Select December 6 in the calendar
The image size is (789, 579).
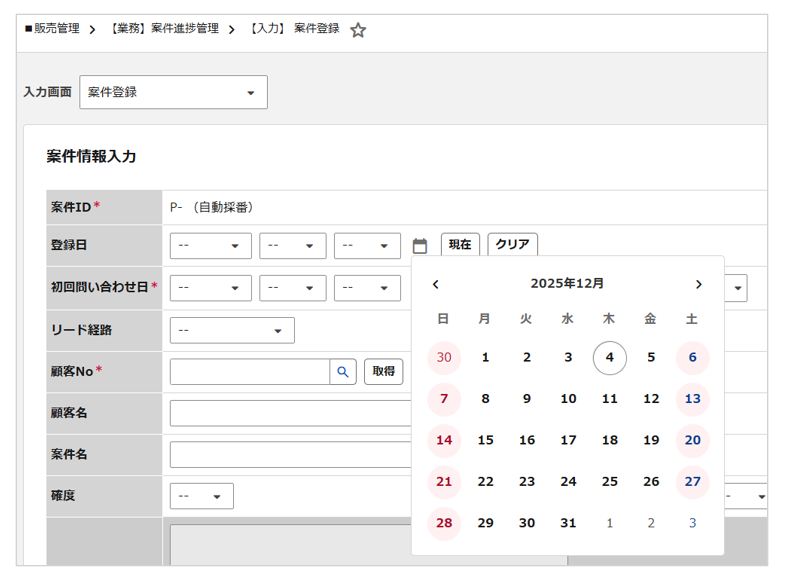[693, 358]
